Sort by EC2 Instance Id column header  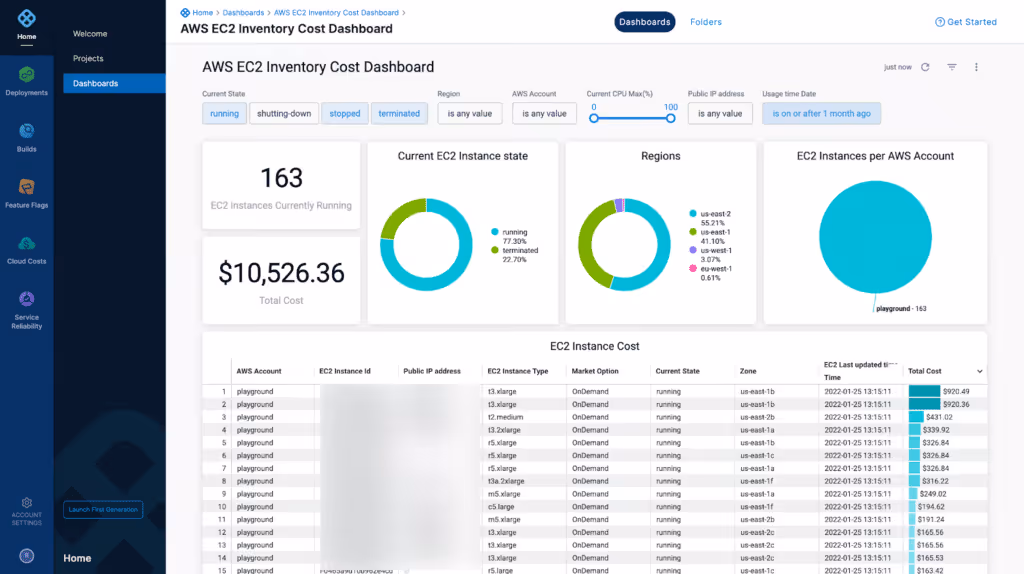345,371
